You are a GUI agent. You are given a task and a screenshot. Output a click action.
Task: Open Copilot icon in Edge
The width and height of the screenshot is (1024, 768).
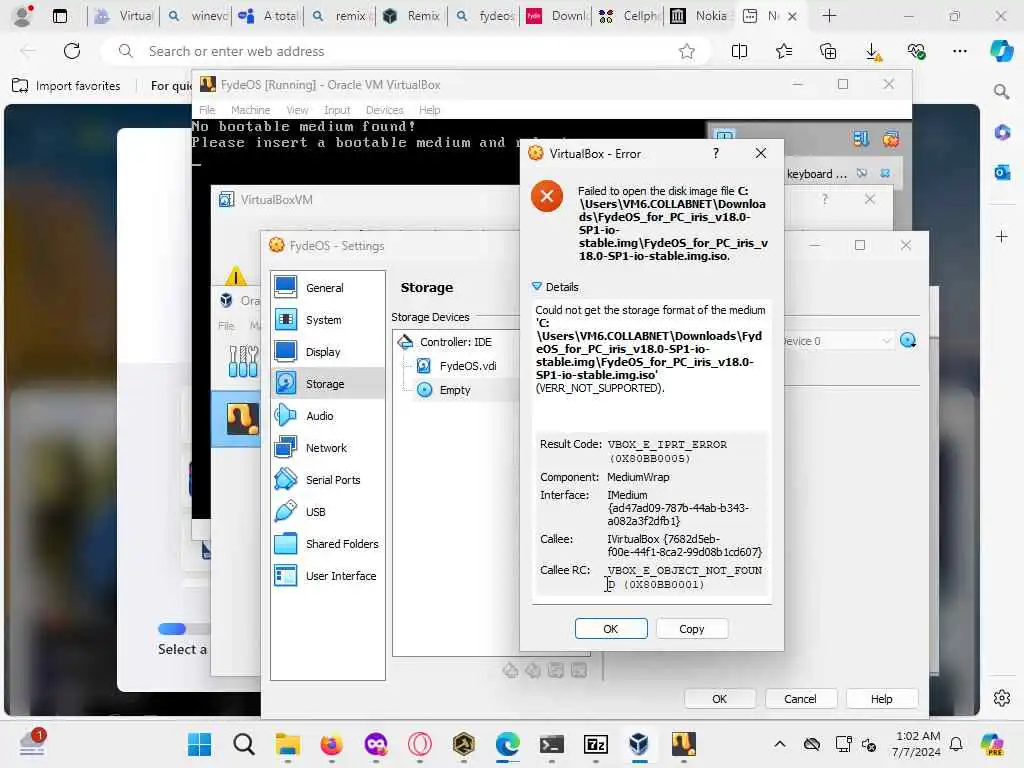[x=1001, y=51]
